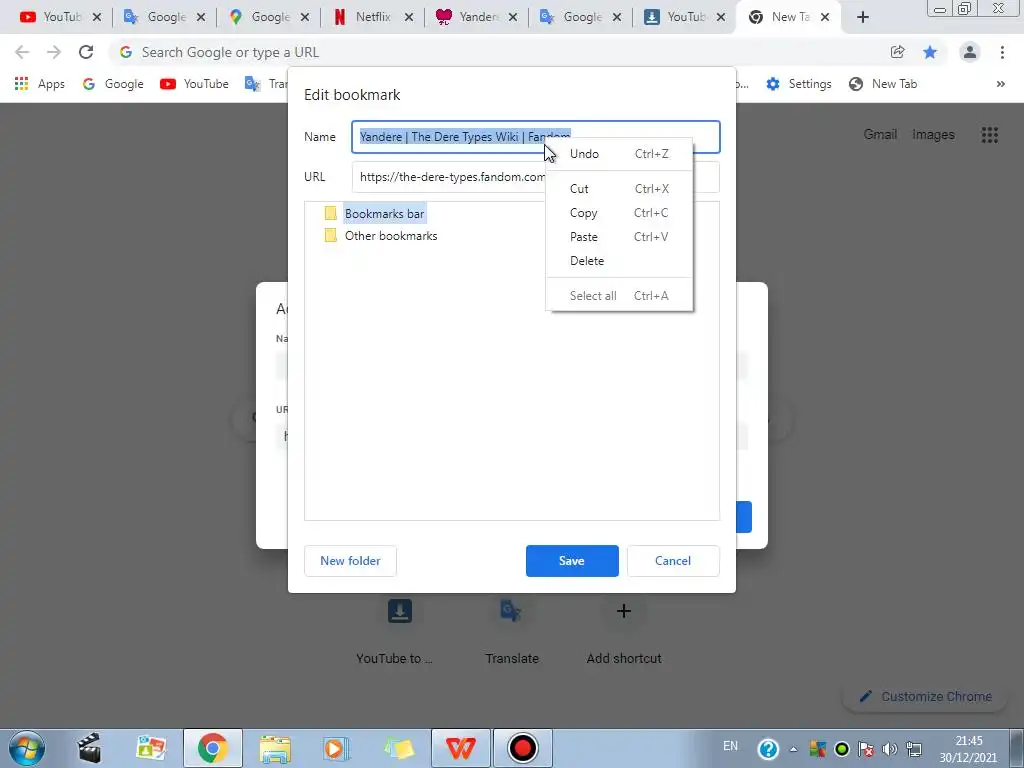Viewport: 1024px width, 768px height.
Task: Open the clapperboard video app taskbar icon
Action: 89,748
